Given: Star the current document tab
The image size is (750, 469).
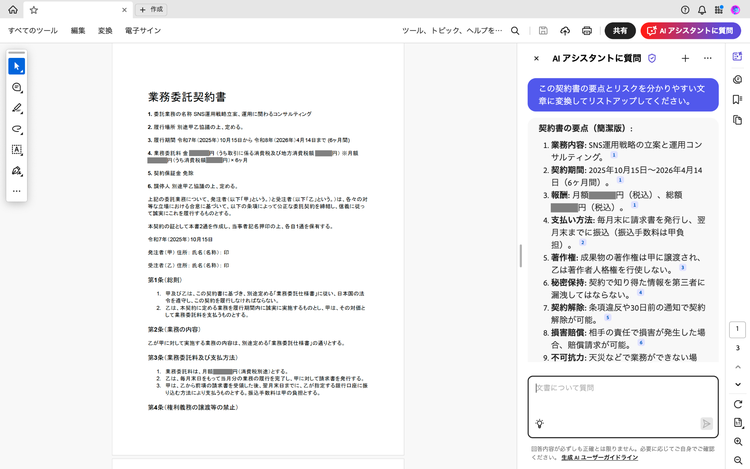Looking at the screenshot, I should click(34, 9).
